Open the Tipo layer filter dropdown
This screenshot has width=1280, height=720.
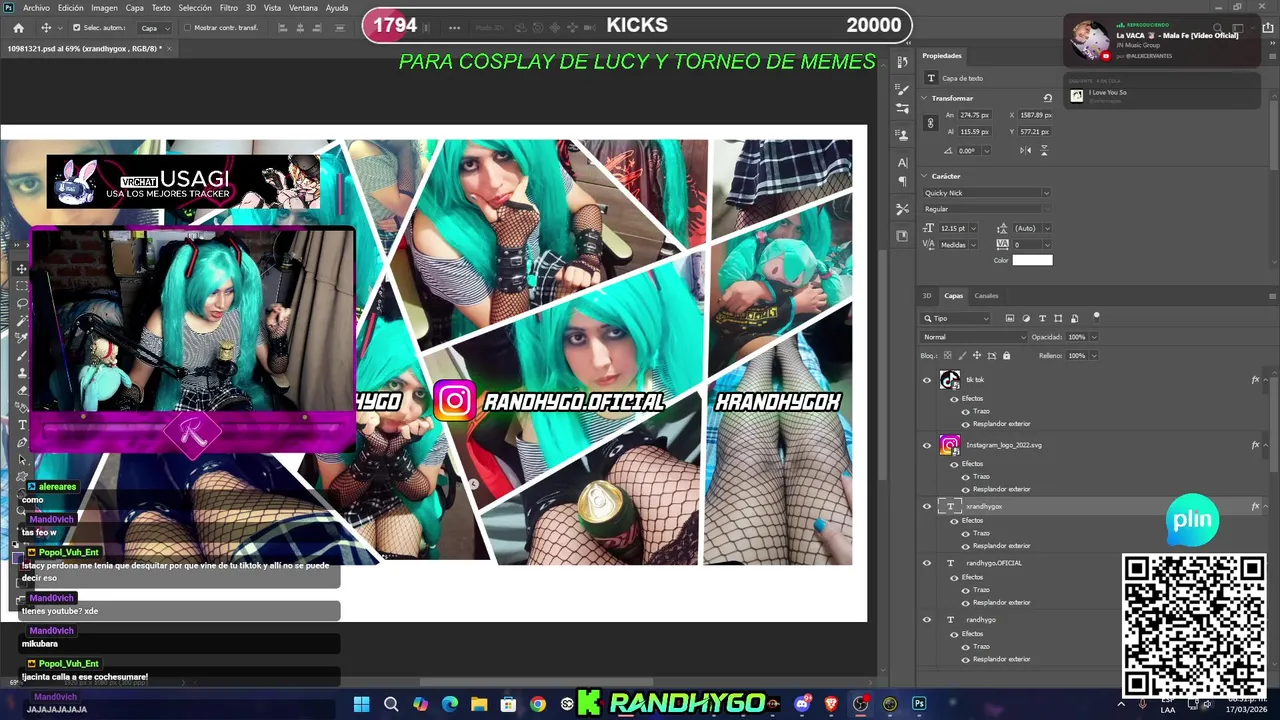[x=956, y=318]
